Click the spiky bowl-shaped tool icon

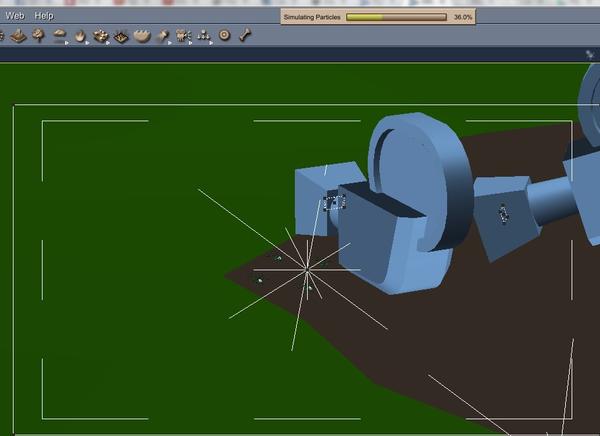click(x=142, y=36)
